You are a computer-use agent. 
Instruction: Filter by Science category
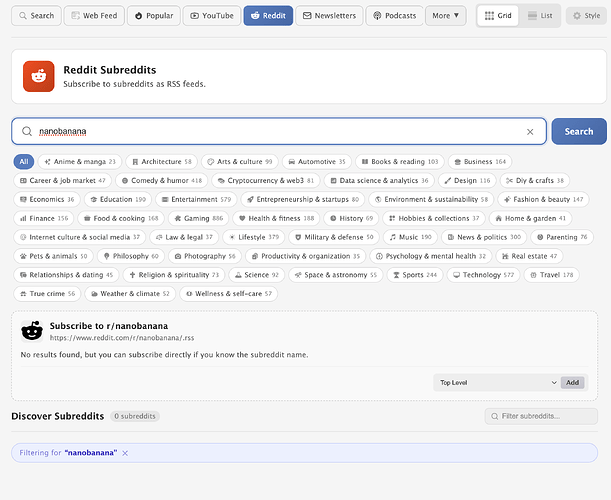[x=257, y=275]
